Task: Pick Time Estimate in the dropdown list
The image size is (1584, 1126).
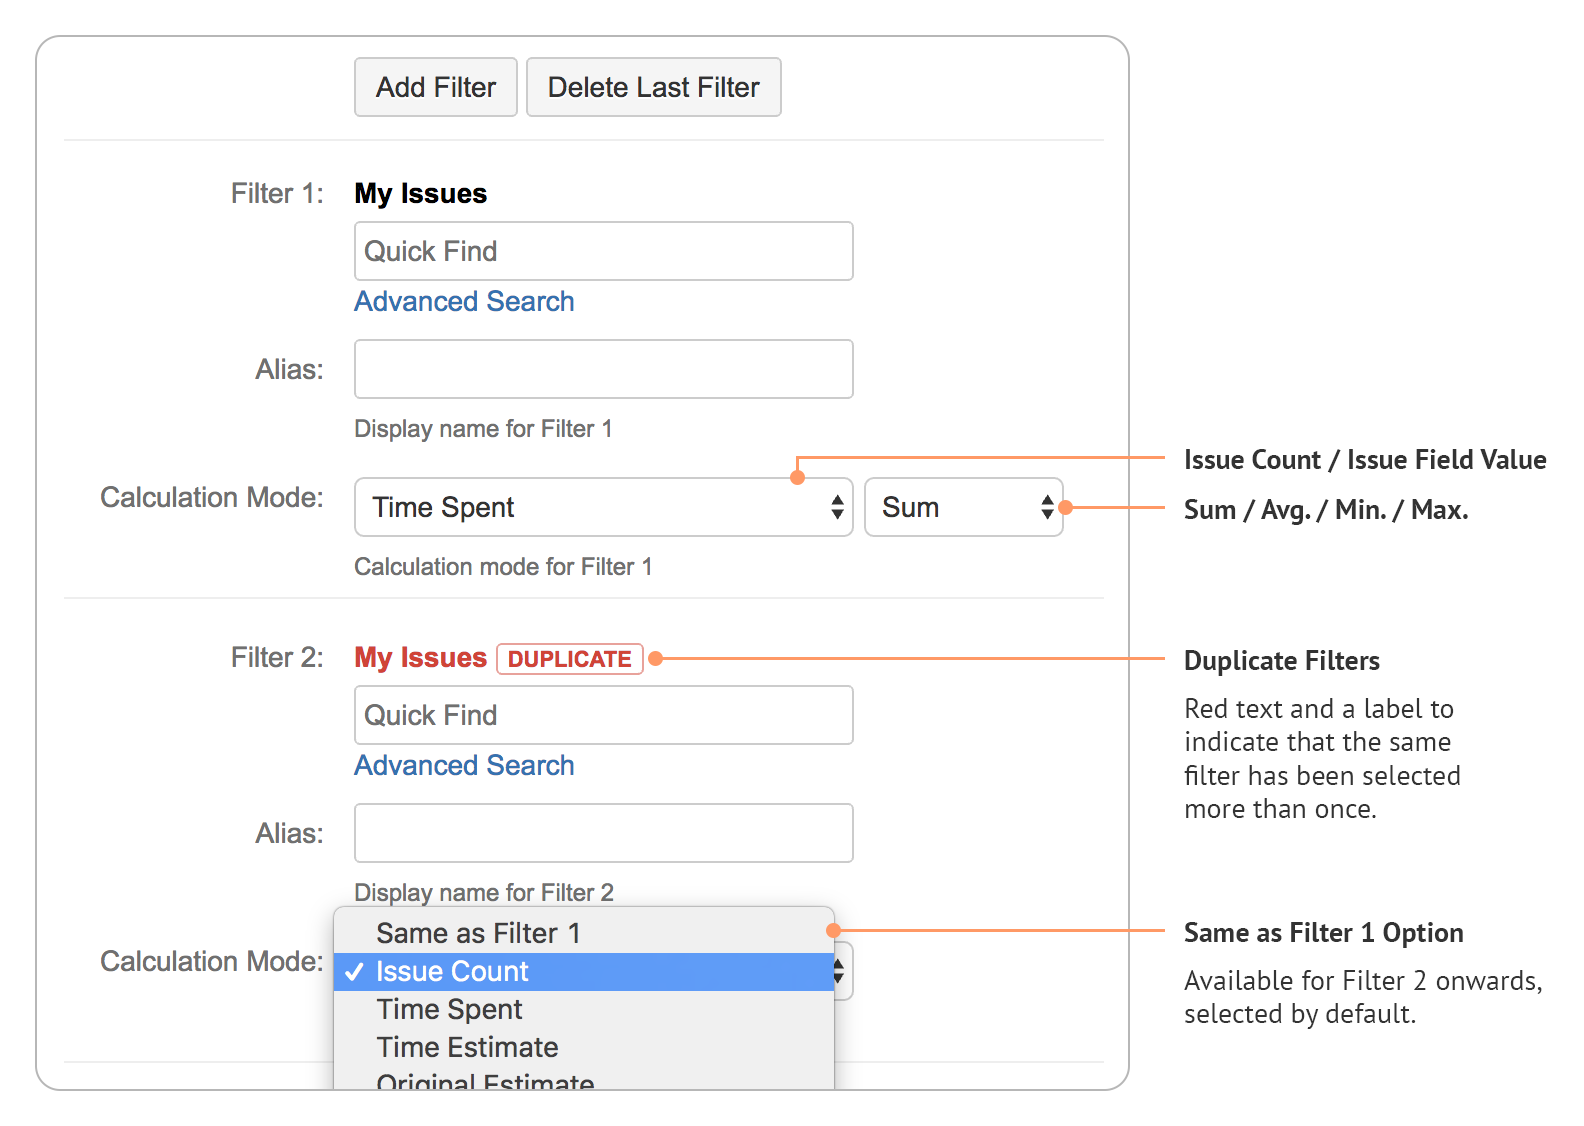Action: coord(467,1047)
